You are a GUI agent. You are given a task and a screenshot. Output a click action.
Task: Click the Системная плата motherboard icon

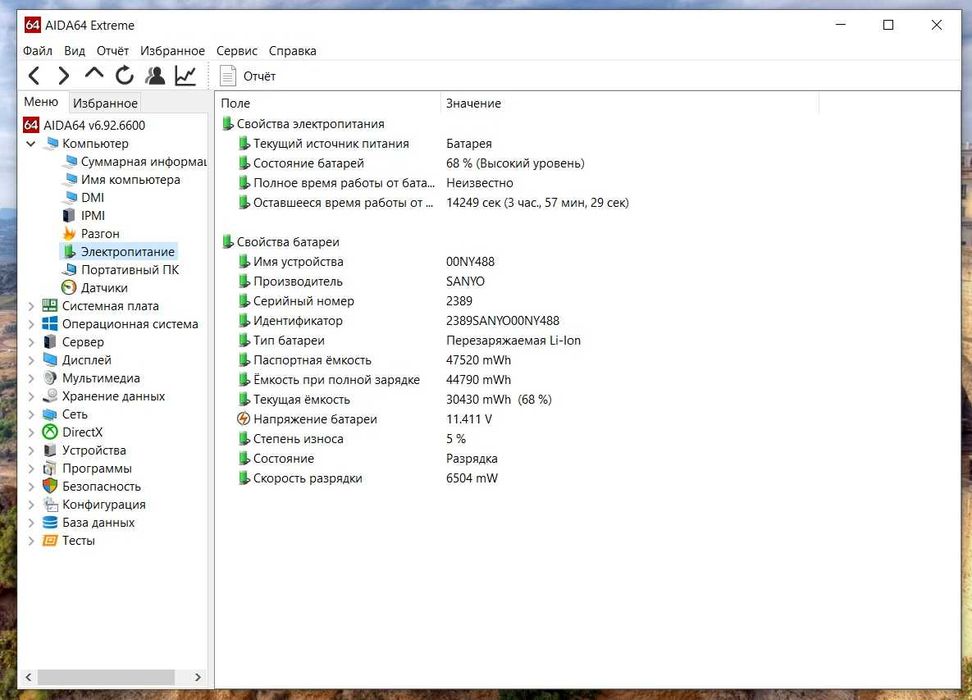(x=50, y=306)
